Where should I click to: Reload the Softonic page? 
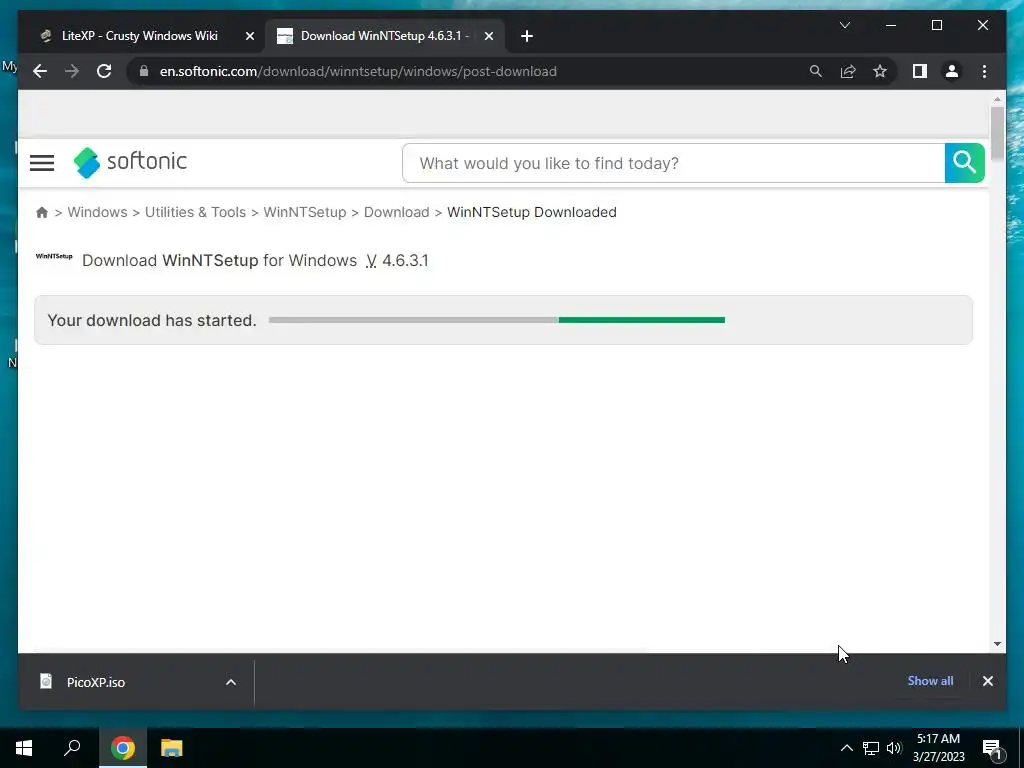[x=104, y=71]
